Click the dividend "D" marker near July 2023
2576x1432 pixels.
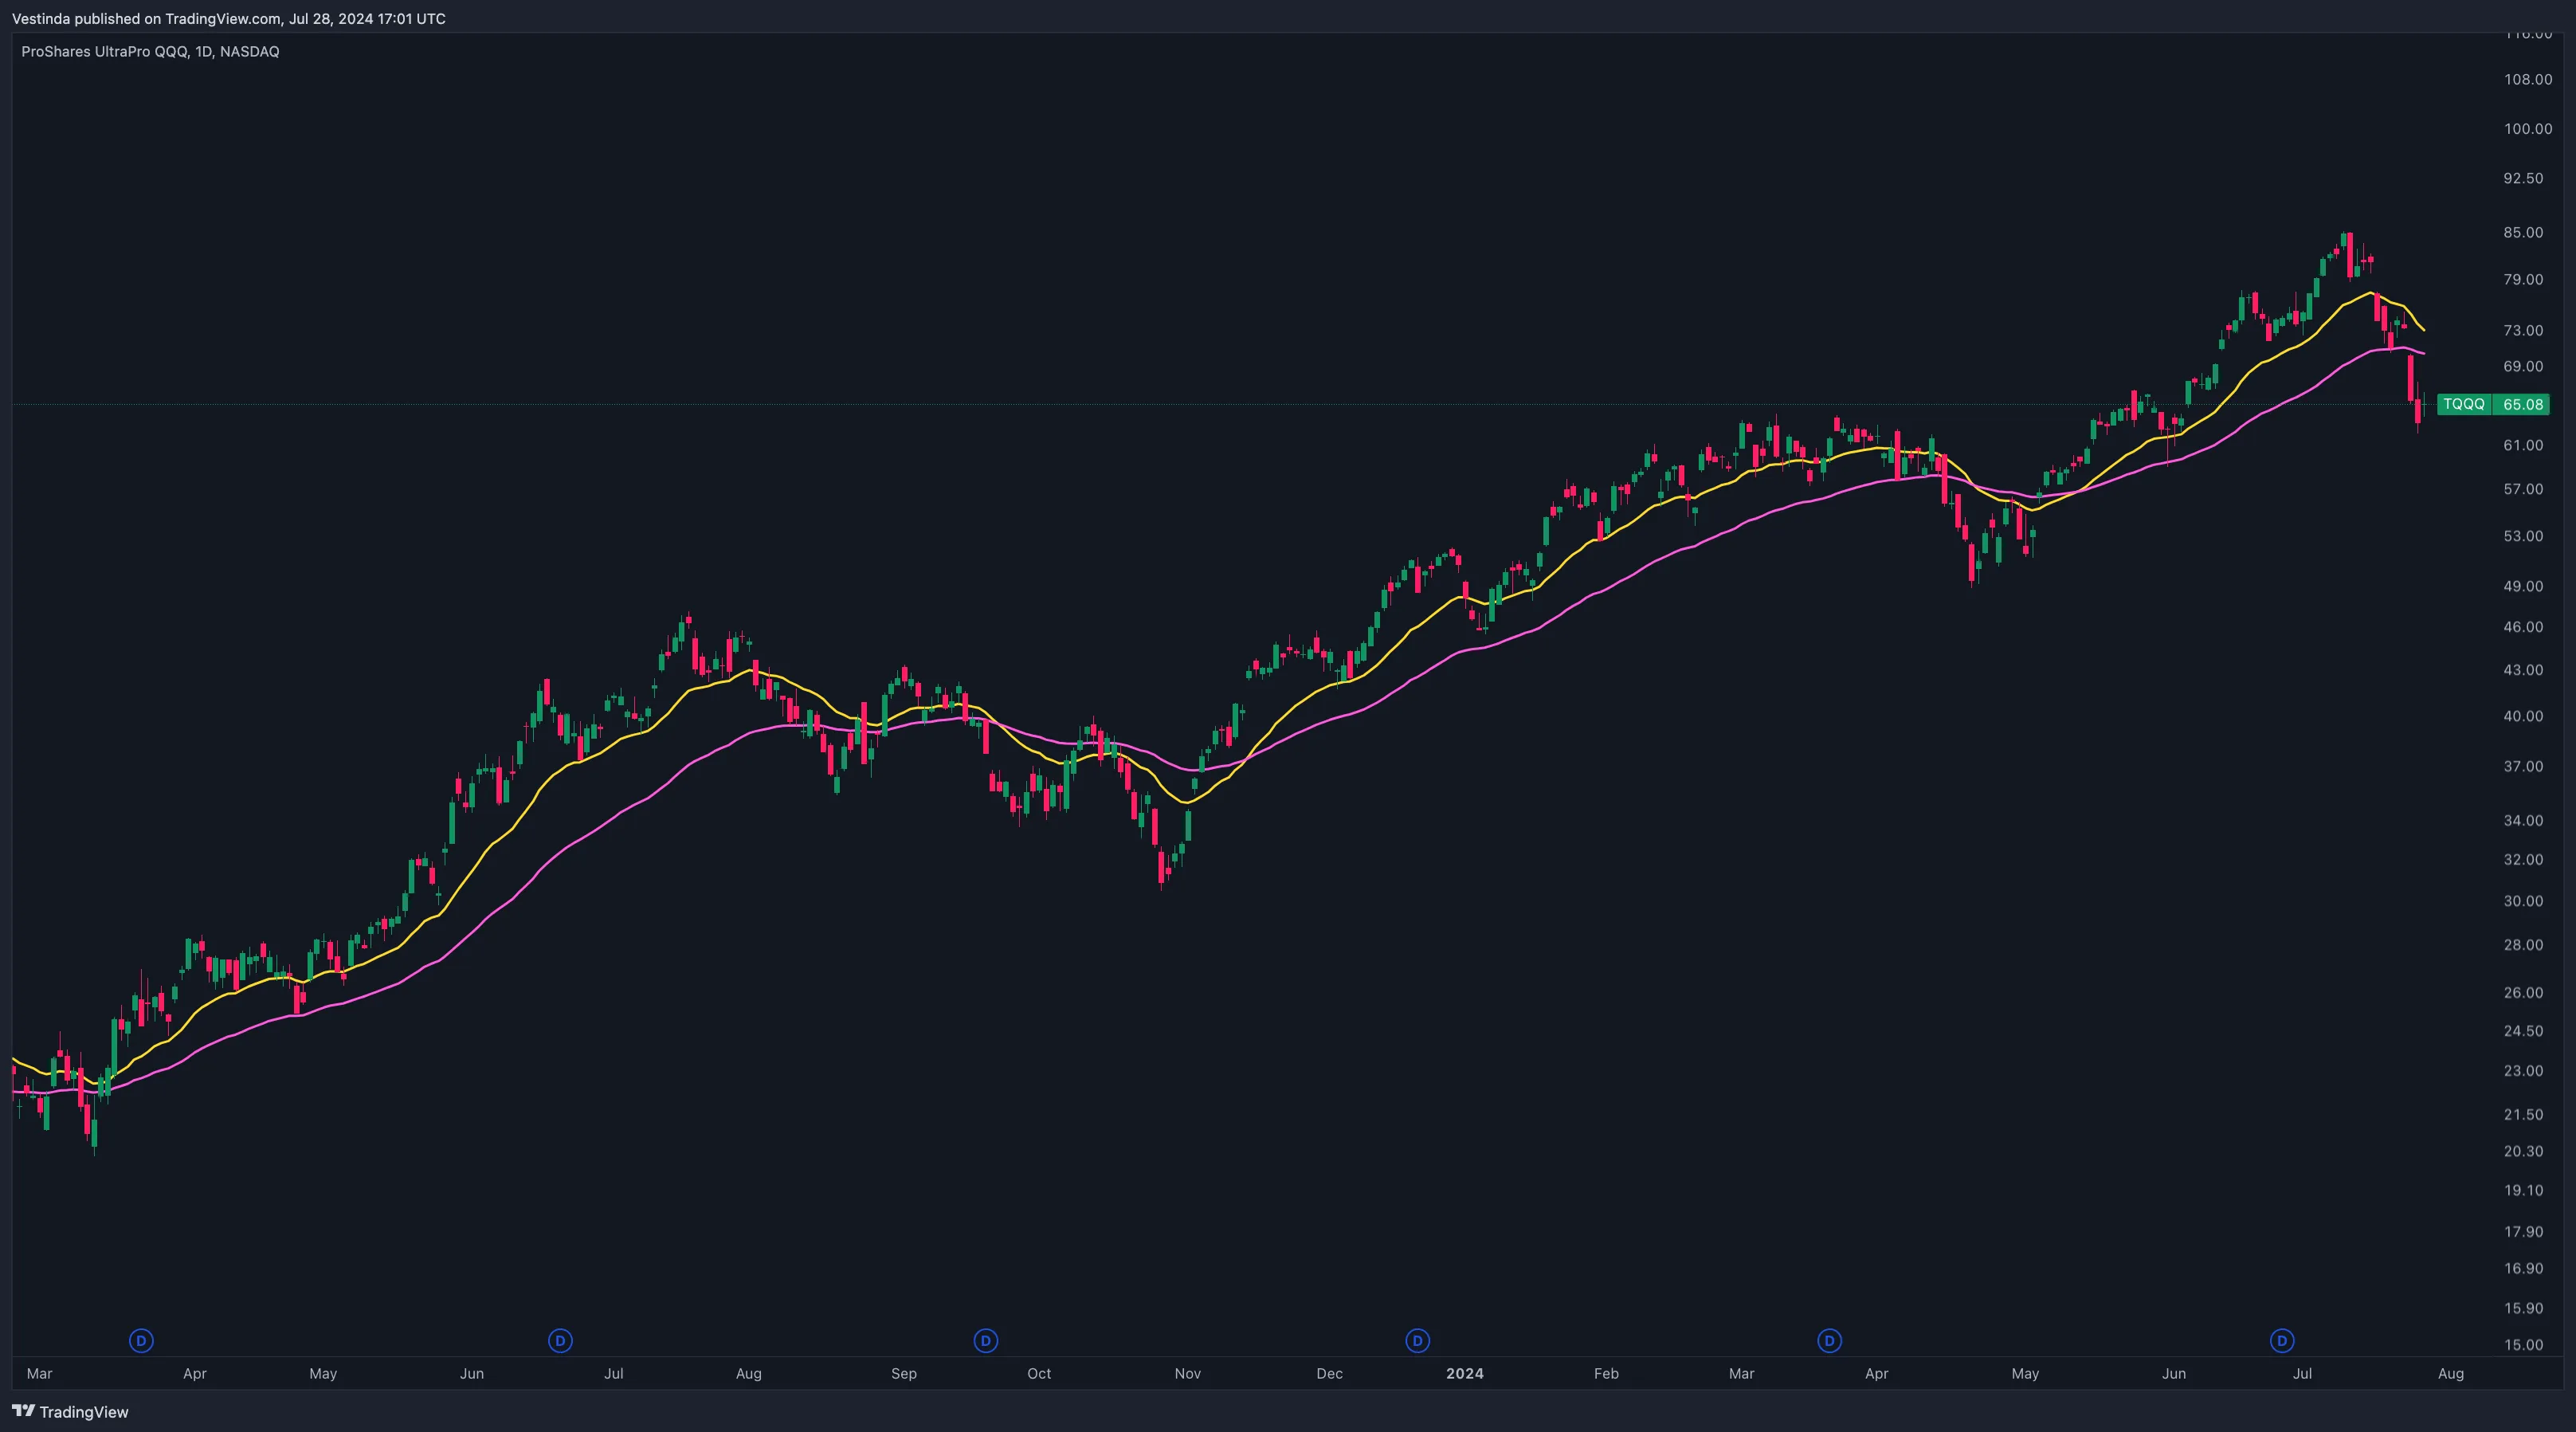click(x=560, y=1342)
